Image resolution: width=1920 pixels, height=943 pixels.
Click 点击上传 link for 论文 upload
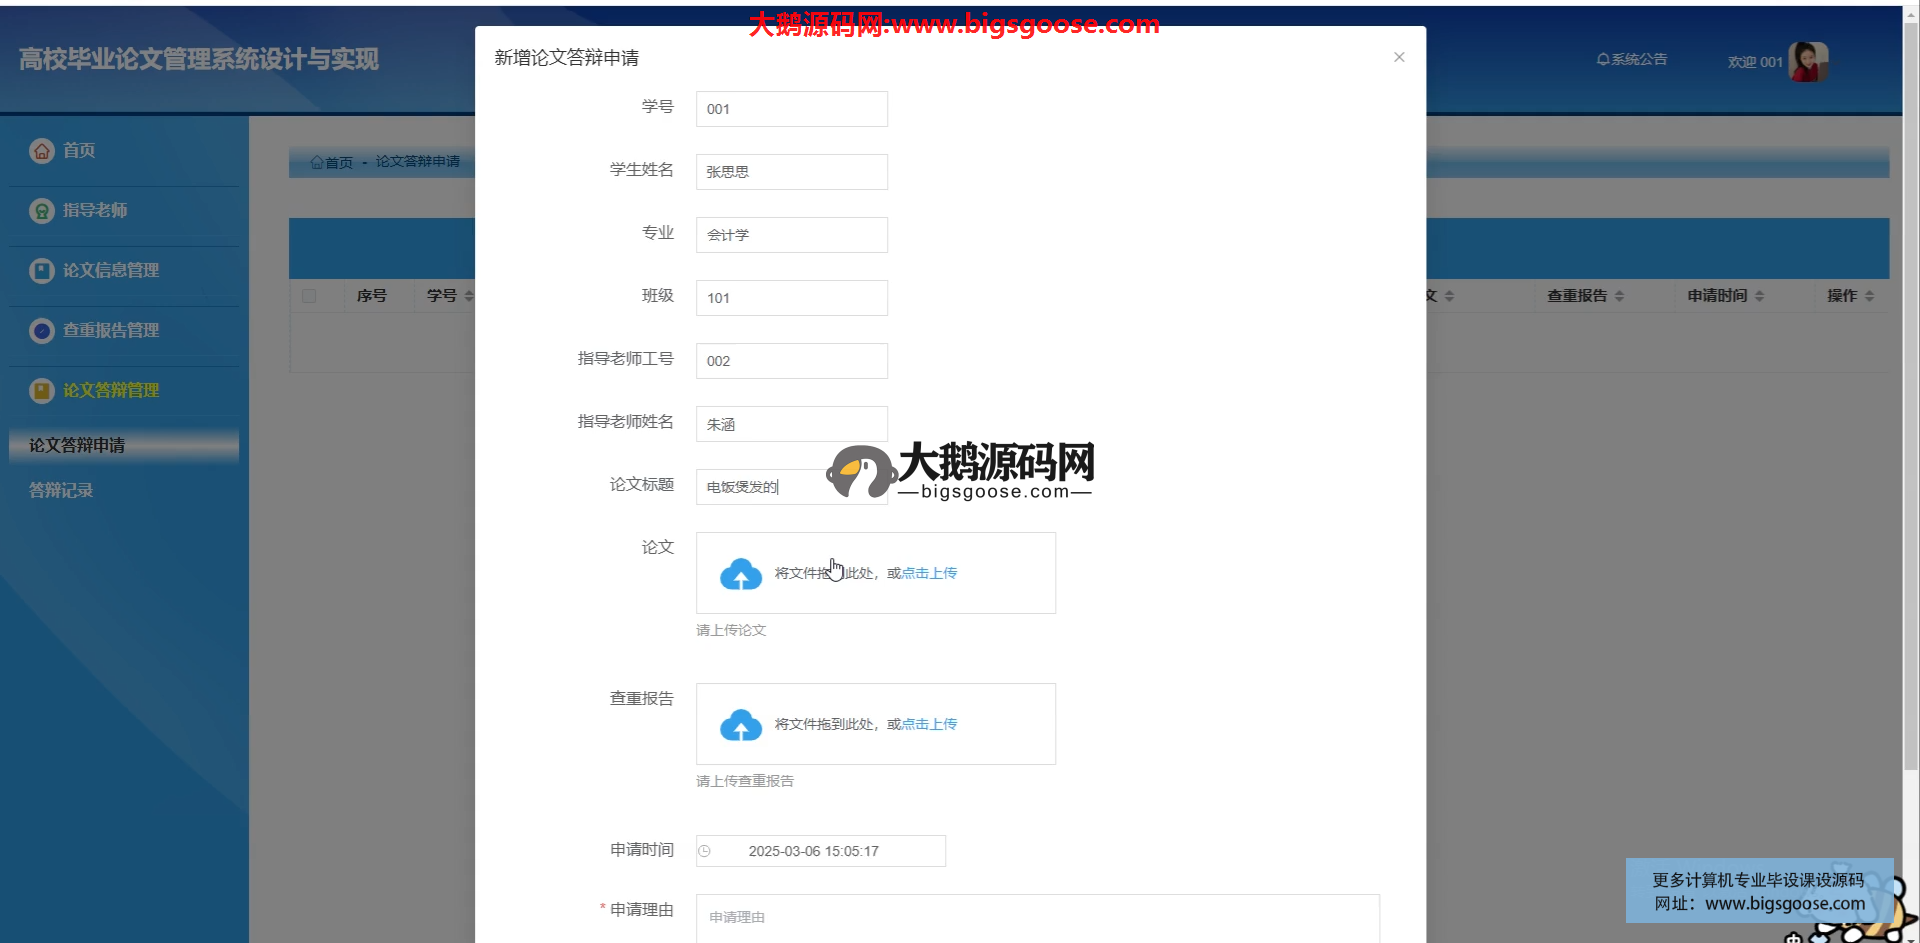929,573
